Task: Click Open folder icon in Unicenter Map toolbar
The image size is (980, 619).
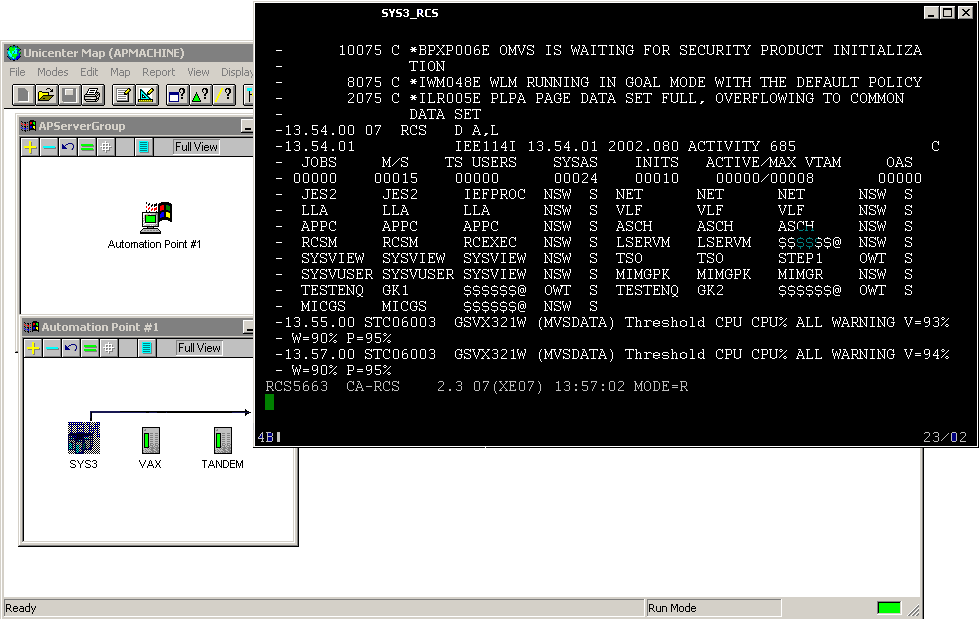Action: [x=46, y=95]
